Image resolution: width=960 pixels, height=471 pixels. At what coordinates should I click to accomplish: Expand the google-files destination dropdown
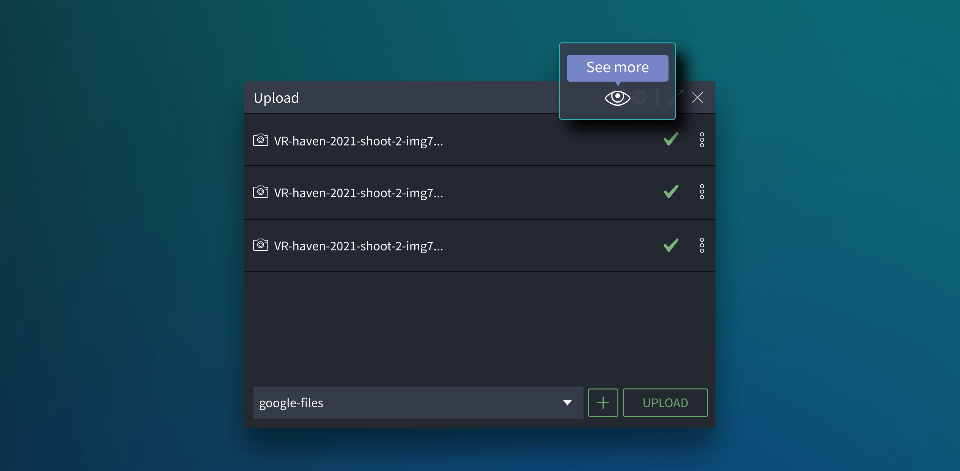(x=418, y=402)
